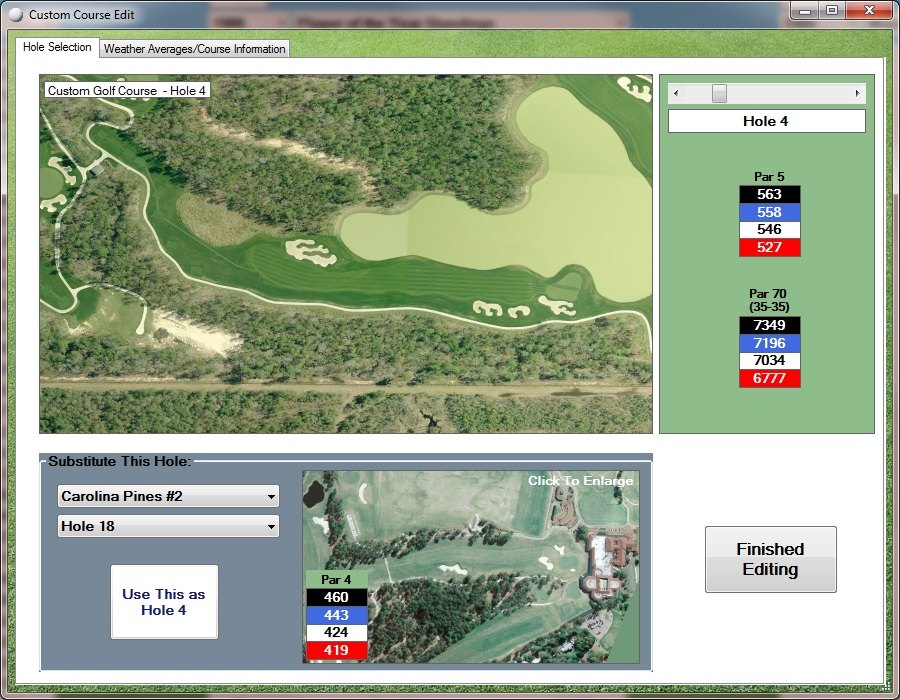This screenshot has height=700, width=900.
Task: Click the hole selector slider thumb
Action: (719, 93)
